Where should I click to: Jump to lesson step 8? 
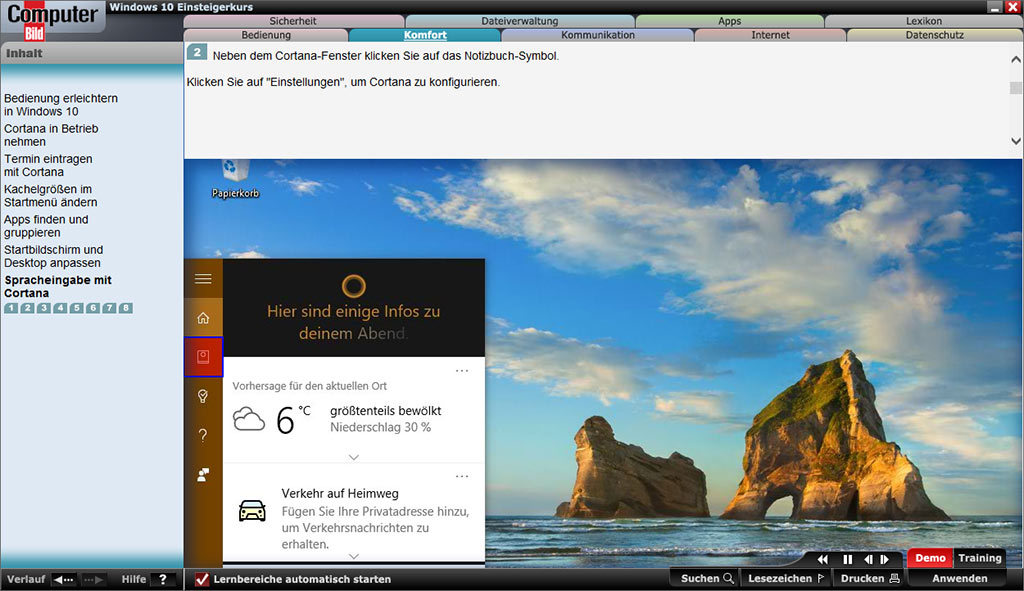click(126, 308)
